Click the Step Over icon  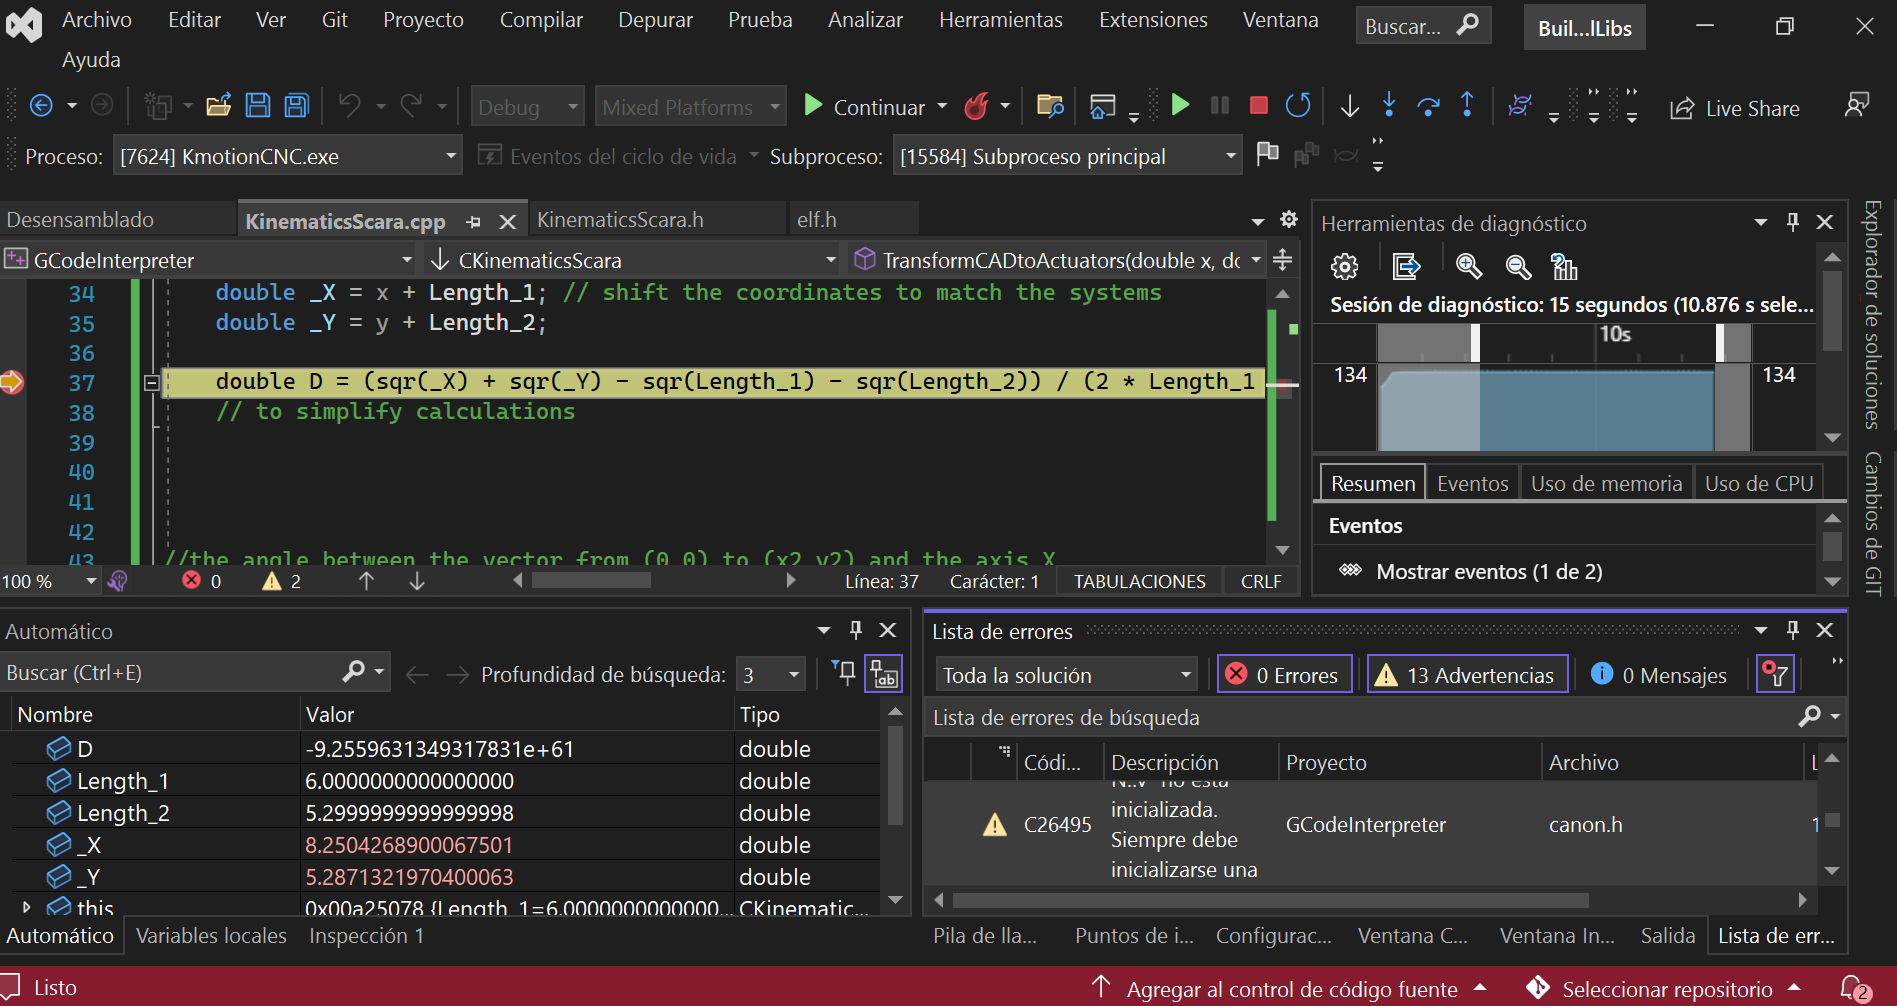[x=1428, y=106]
